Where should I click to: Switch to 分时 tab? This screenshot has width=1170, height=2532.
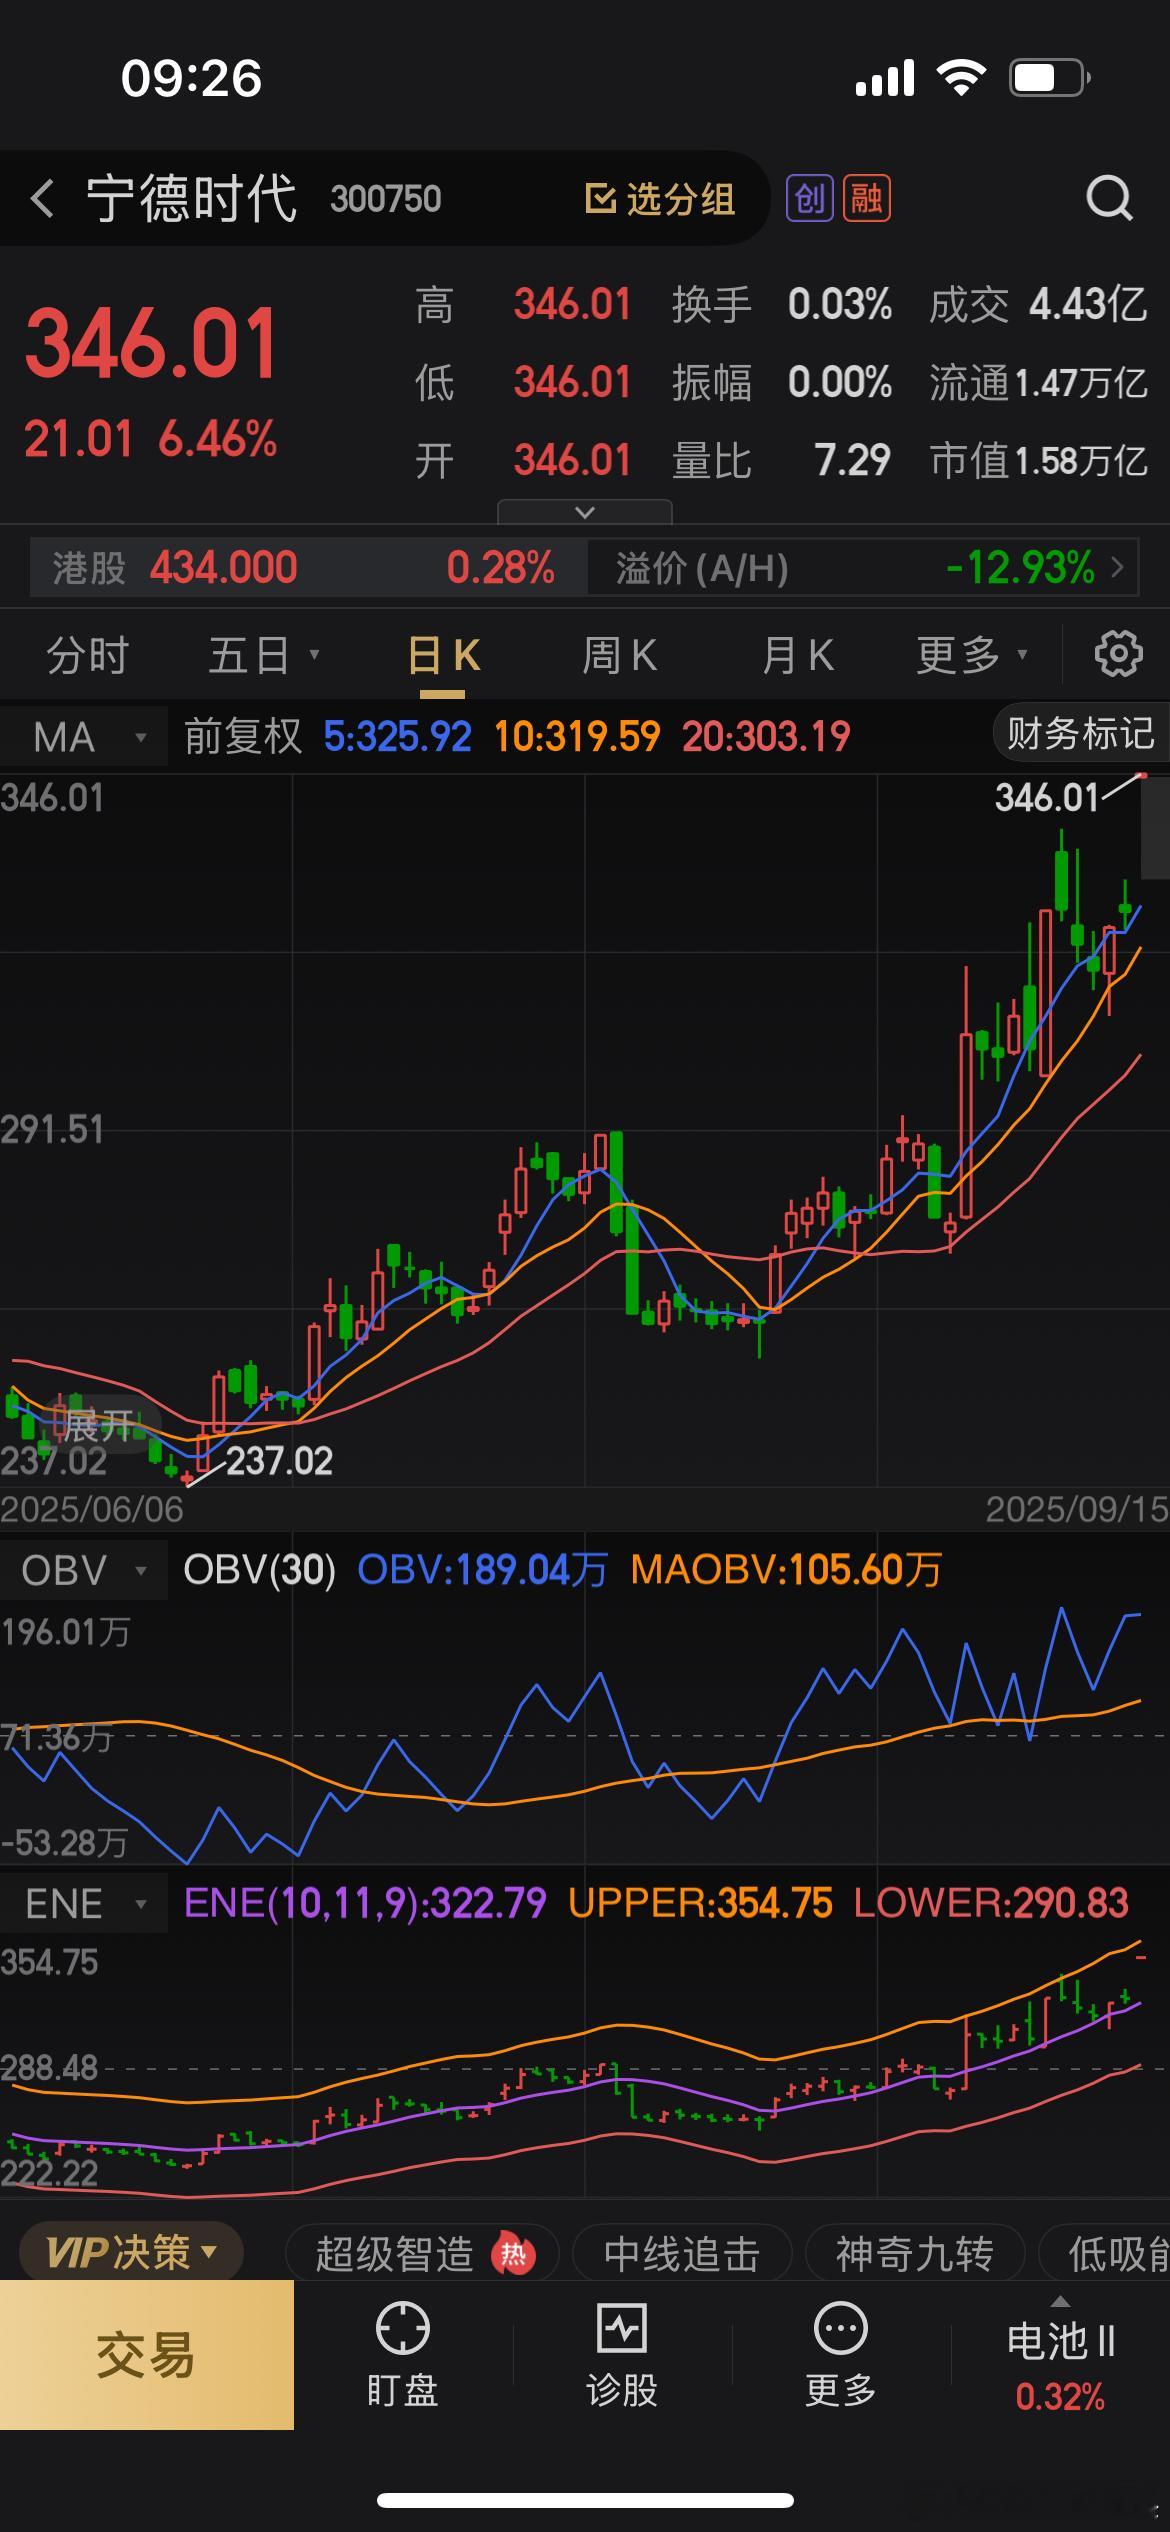(88, 656)
